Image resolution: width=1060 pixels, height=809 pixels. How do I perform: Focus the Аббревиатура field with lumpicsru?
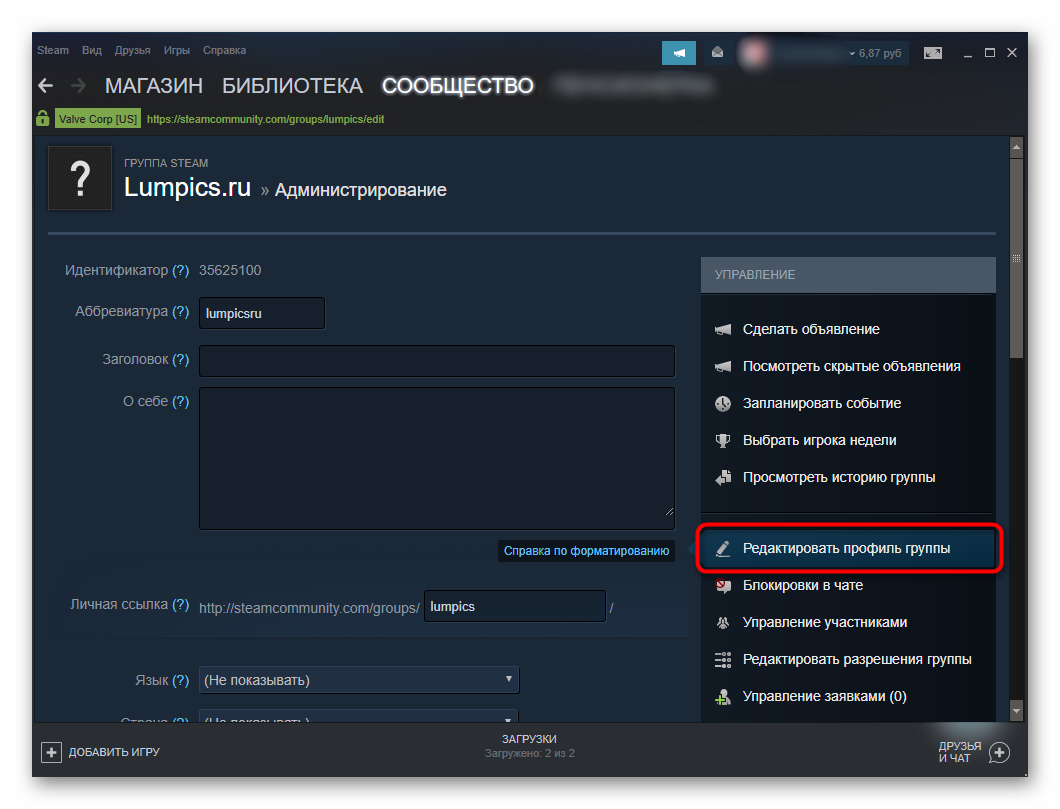coord(262,313)
